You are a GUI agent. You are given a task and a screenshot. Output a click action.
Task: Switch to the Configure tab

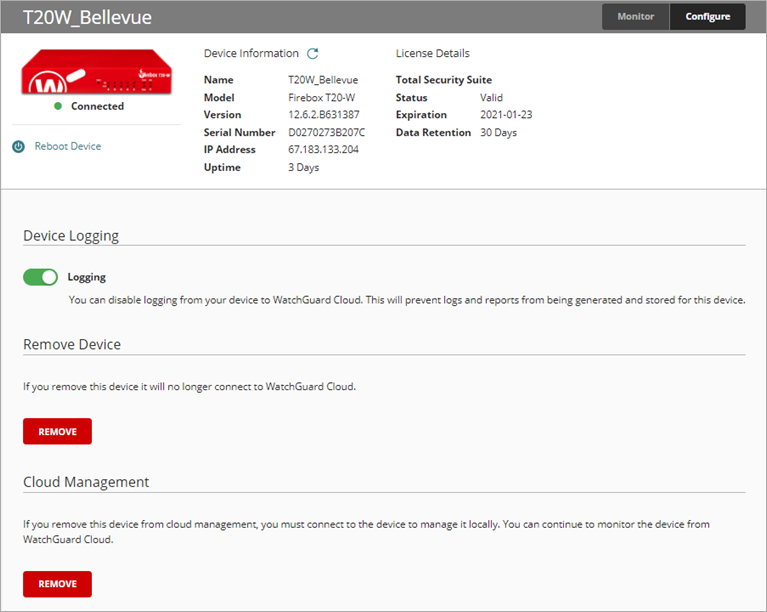coord(707,17)
